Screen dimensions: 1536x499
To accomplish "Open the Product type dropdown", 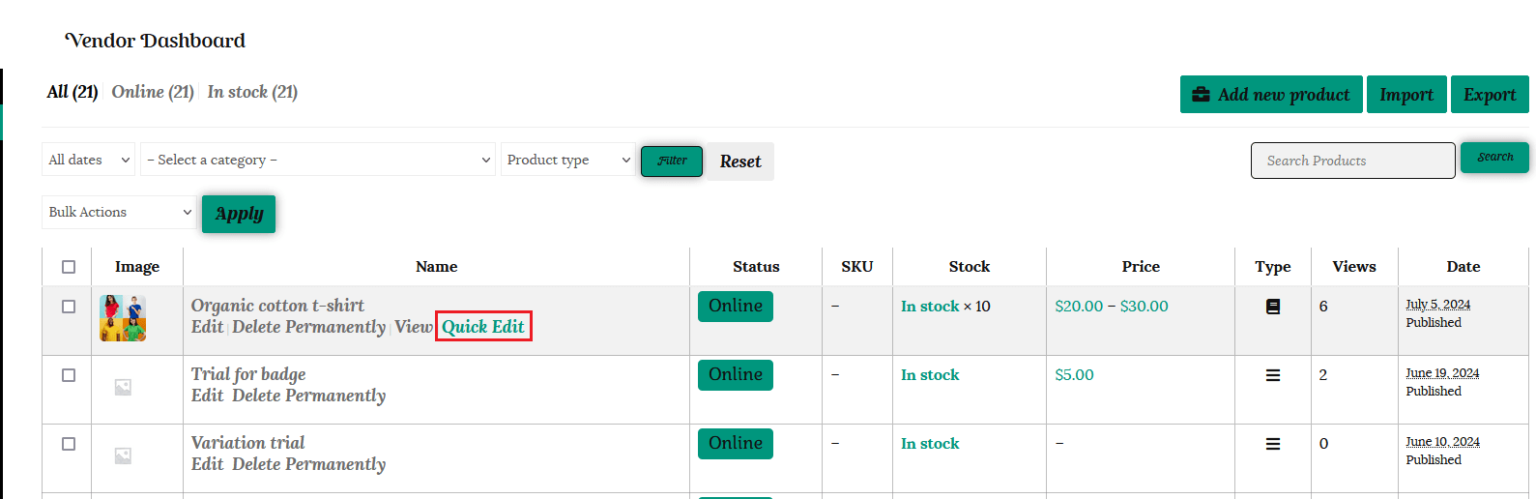I will pyautogui.click(x=568, y=160).
